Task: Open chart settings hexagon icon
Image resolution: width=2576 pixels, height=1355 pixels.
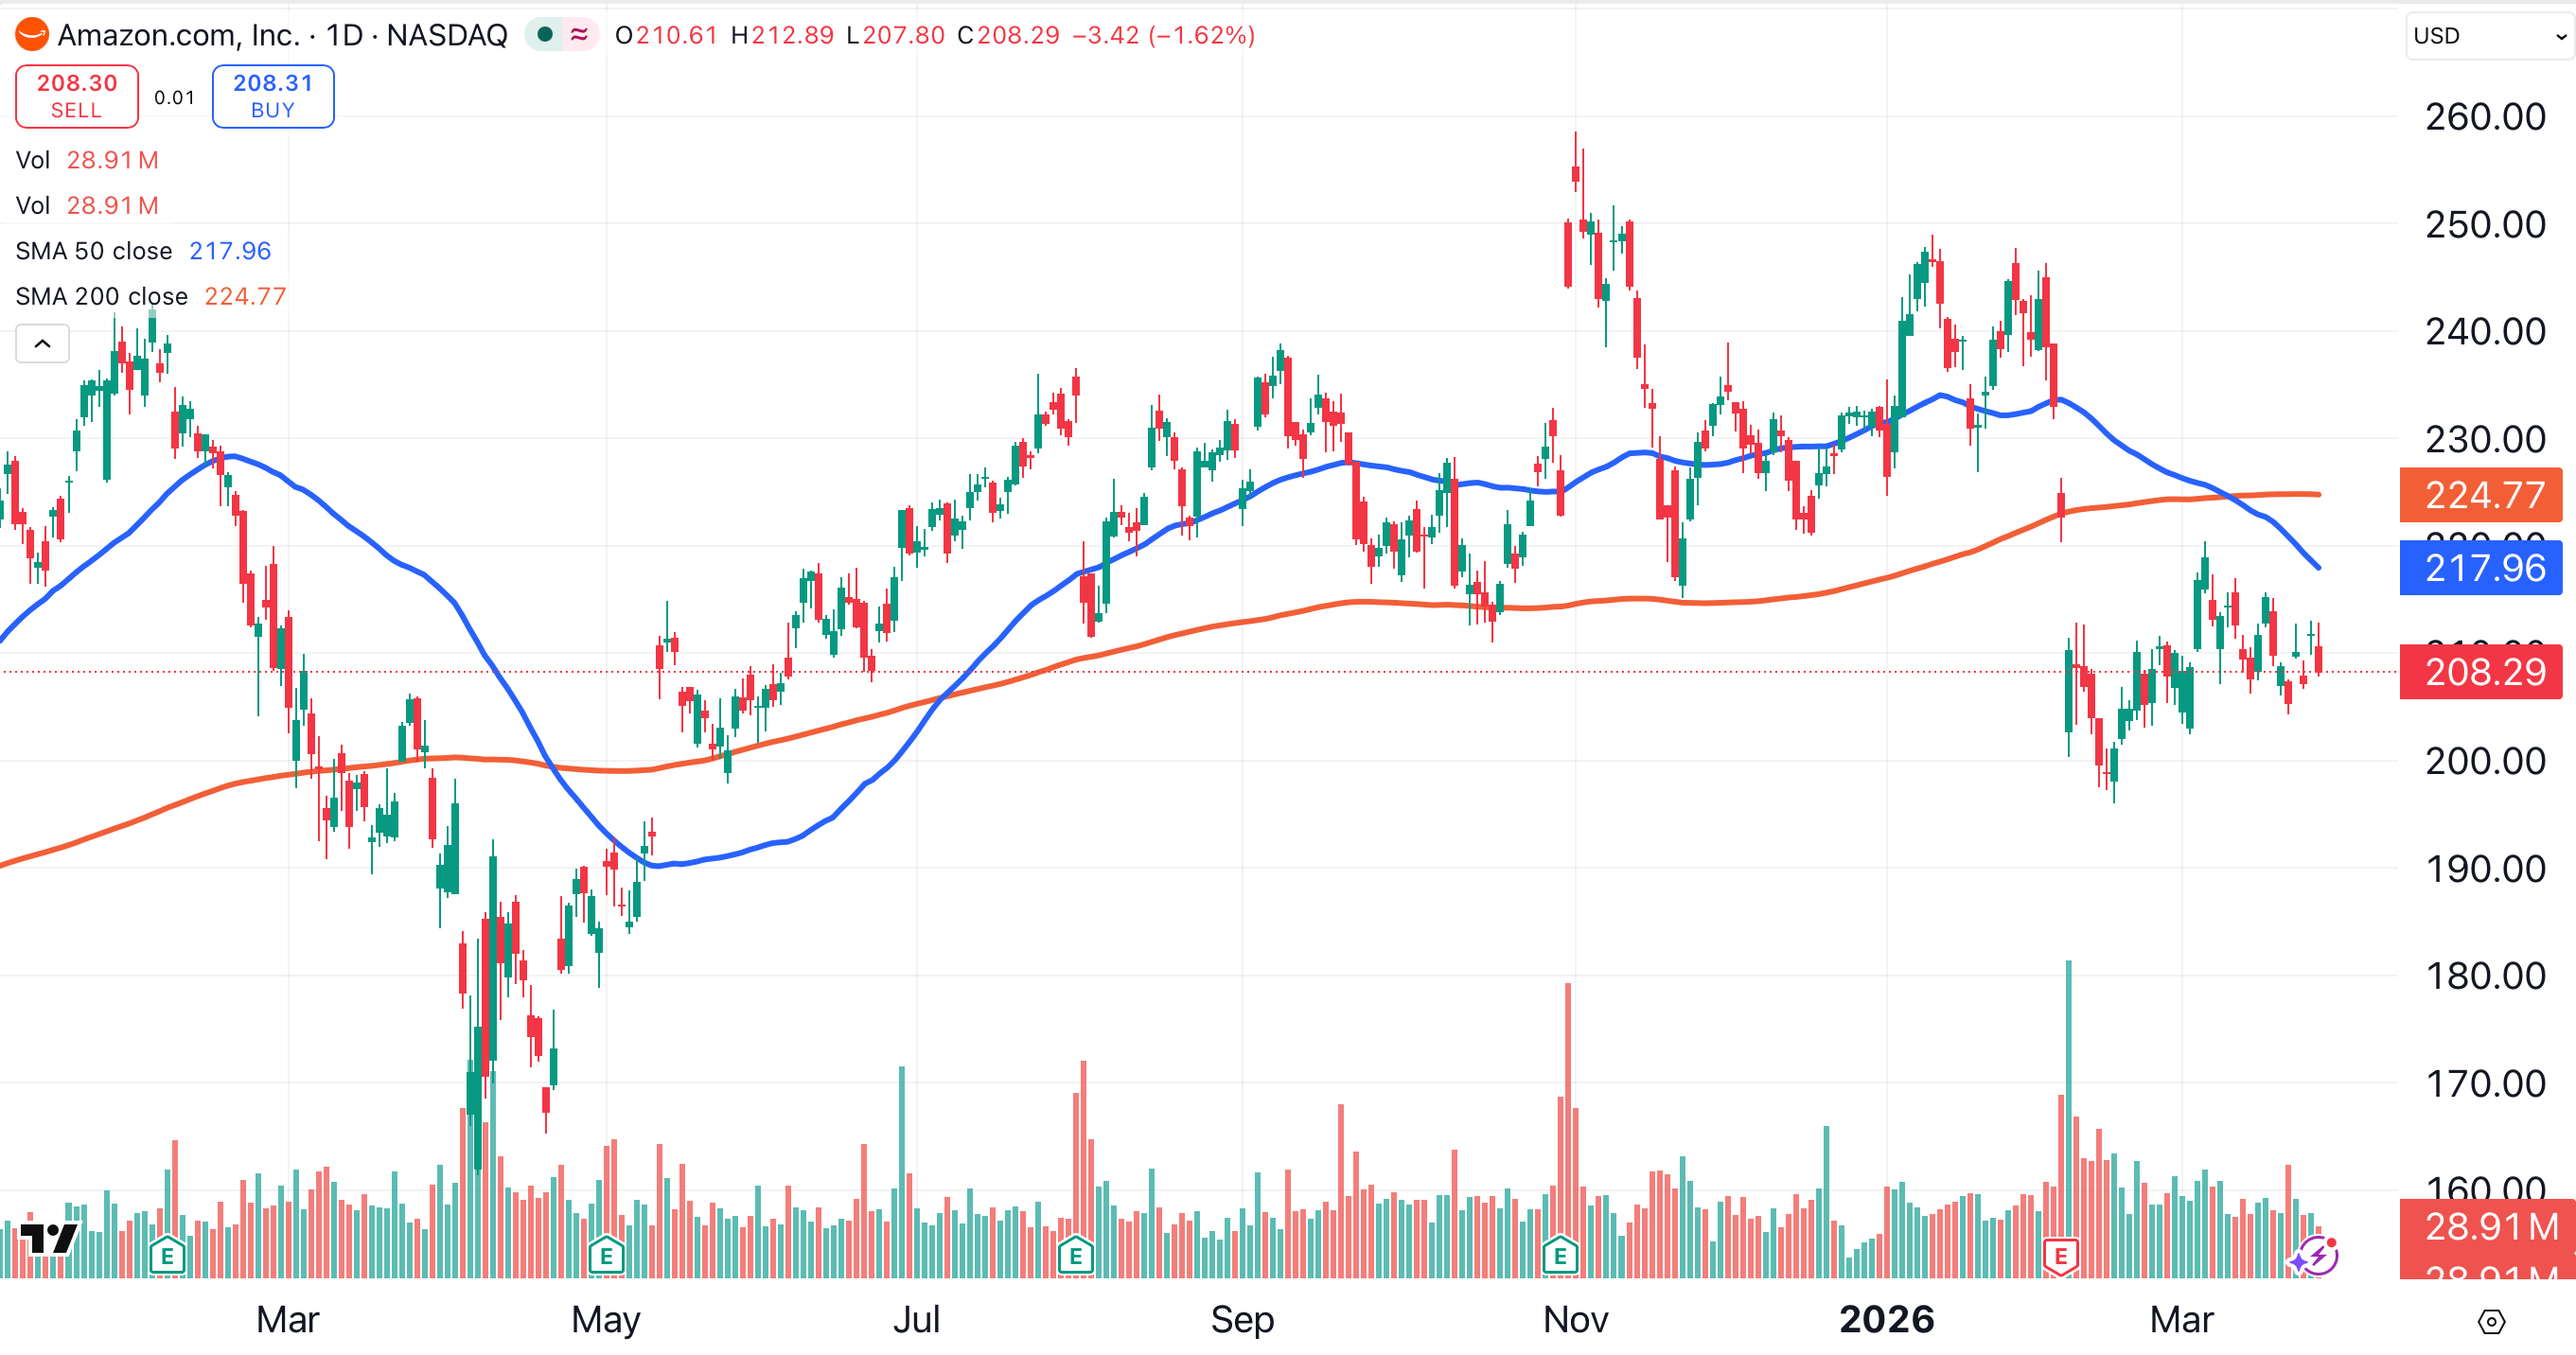Action: point(2491,1322)
